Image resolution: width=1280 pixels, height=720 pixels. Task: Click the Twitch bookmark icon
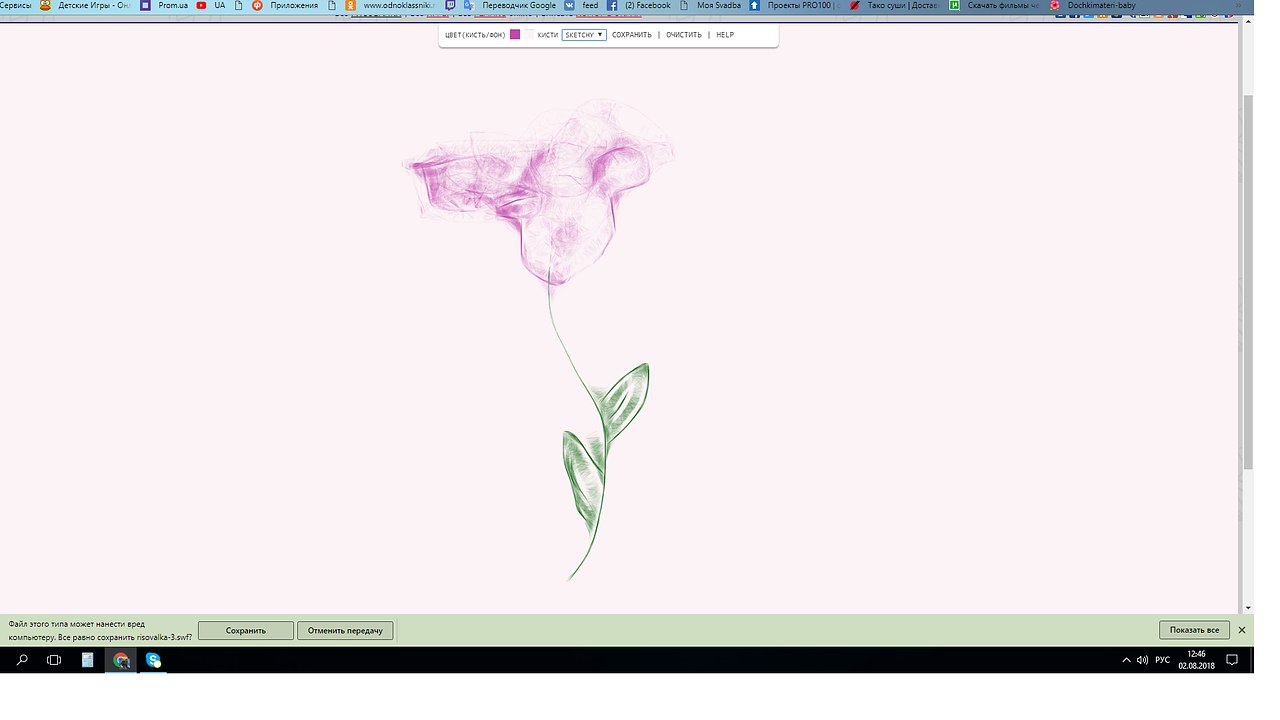click(x=450, y=5)
